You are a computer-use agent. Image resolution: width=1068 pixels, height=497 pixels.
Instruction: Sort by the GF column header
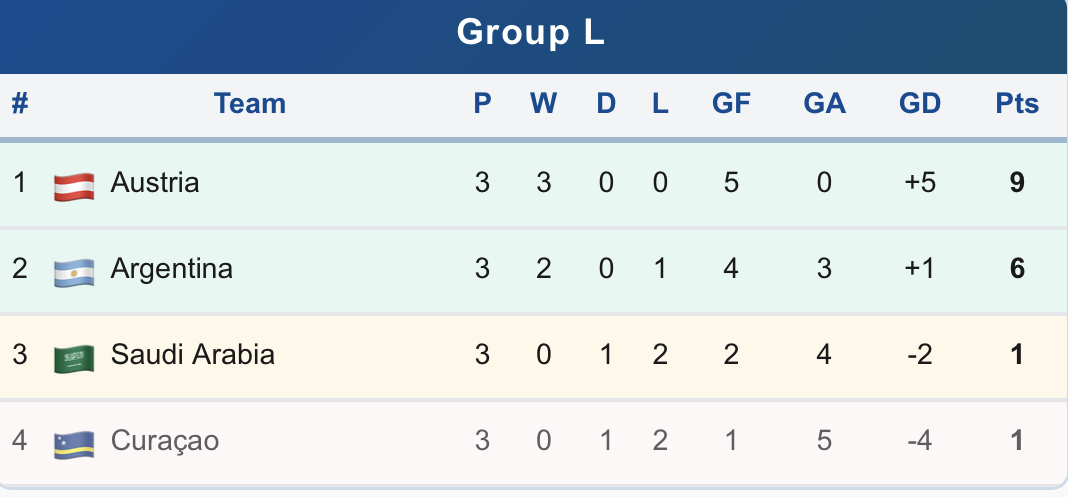coord(731,103)
